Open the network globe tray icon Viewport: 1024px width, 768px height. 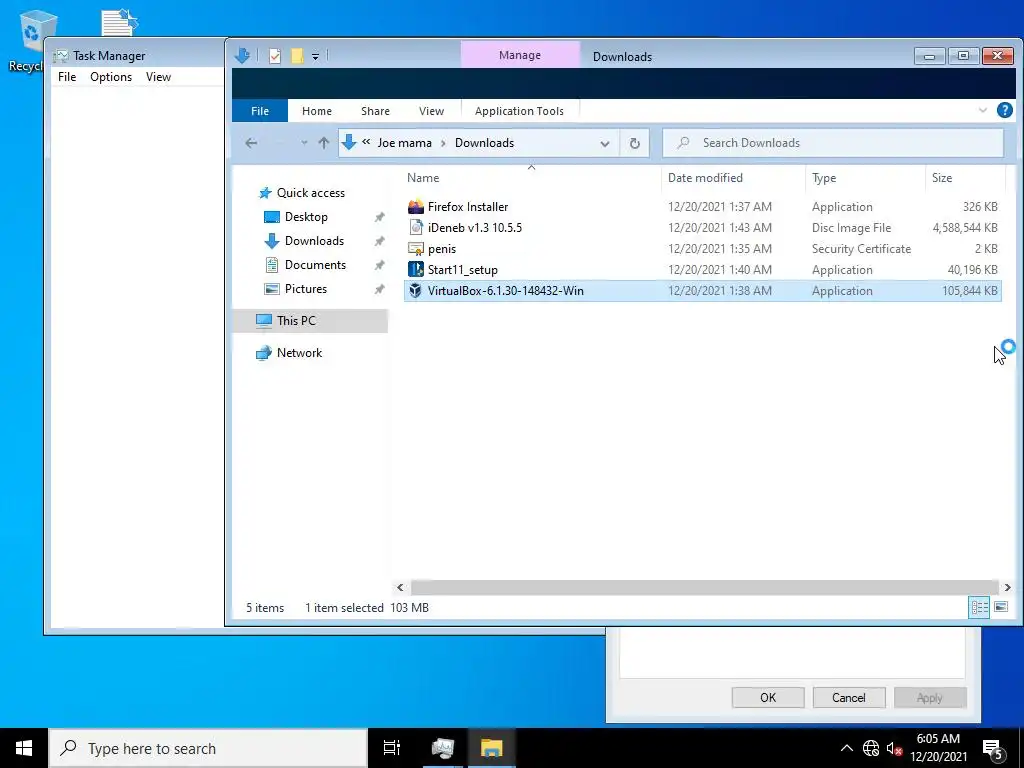point(871,748)
